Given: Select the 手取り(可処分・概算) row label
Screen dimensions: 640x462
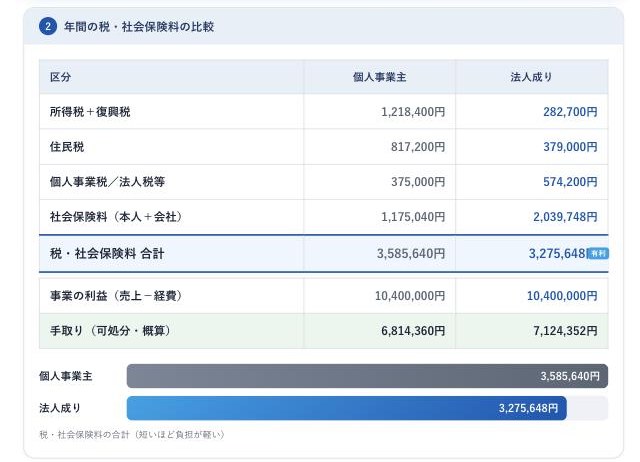Looking at the screenshot, I should (110, 331).
